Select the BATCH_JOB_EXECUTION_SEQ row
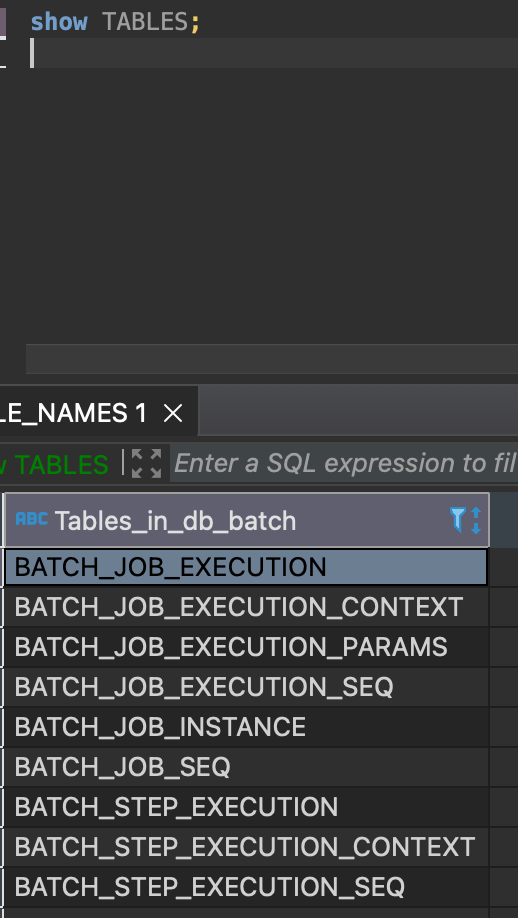The image size is (518, 918). pyautogui.click(x=246, y=687)
